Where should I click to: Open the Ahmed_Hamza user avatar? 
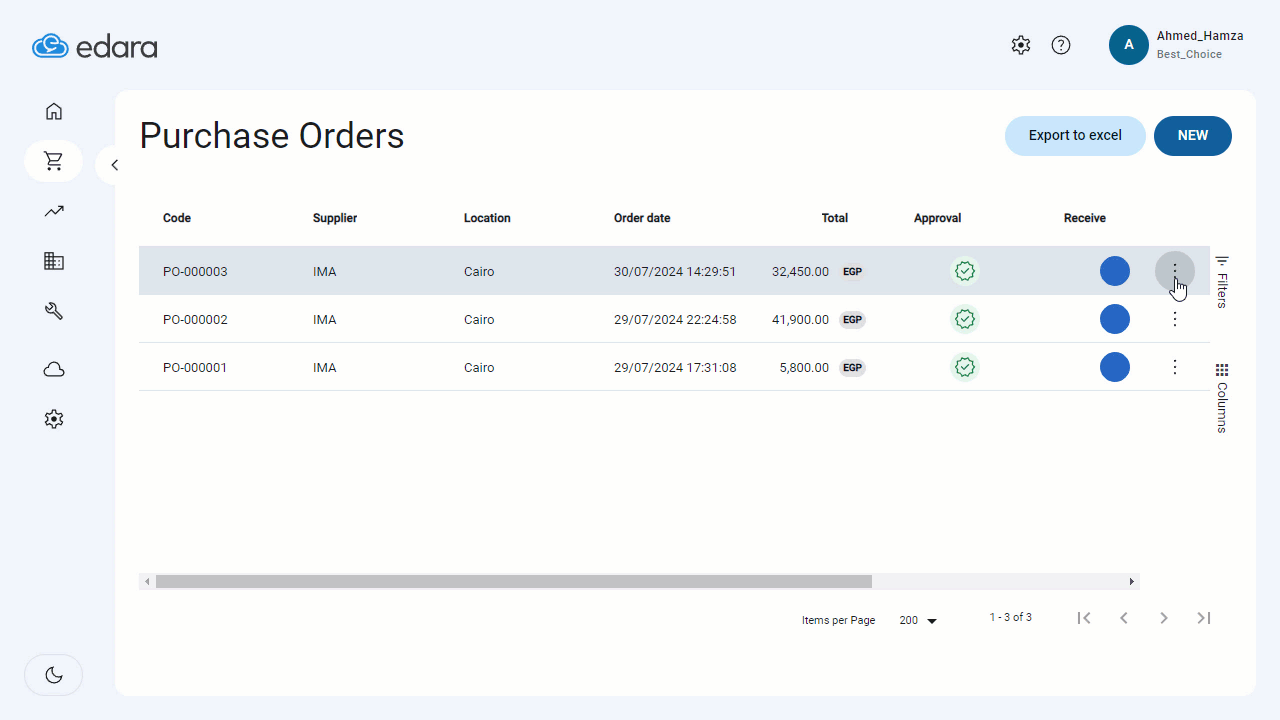[x=1129, y=45]
